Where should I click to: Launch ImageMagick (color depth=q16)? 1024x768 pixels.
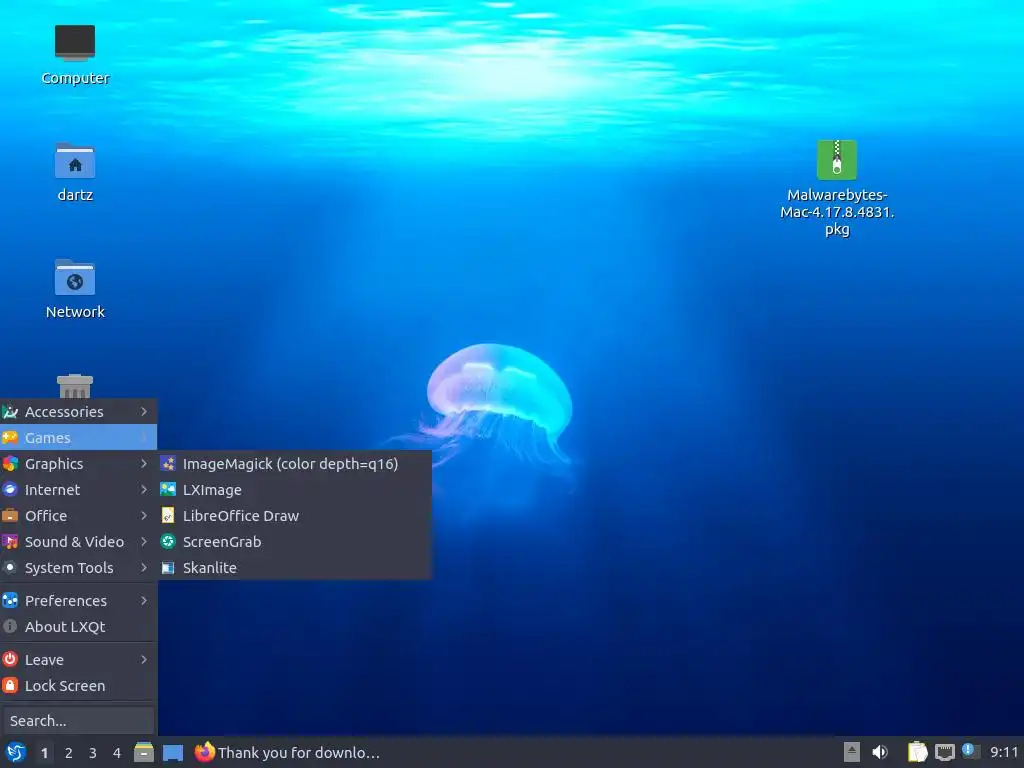pos(295,464)
